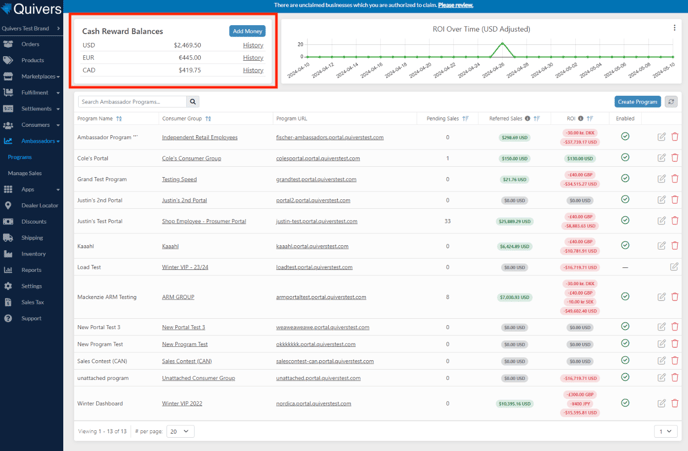
Task: Toggle enabled status for New Portal Test 3
Action: (x=625, y=326)
